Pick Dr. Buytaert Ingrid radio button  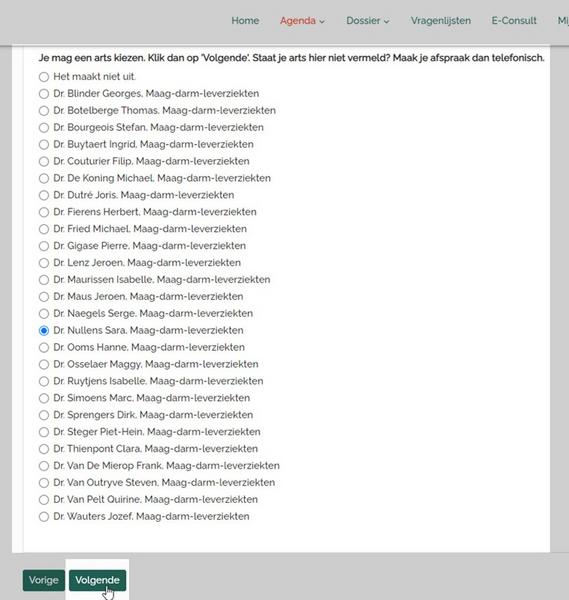pyautogui.click(x=44, y=145)
